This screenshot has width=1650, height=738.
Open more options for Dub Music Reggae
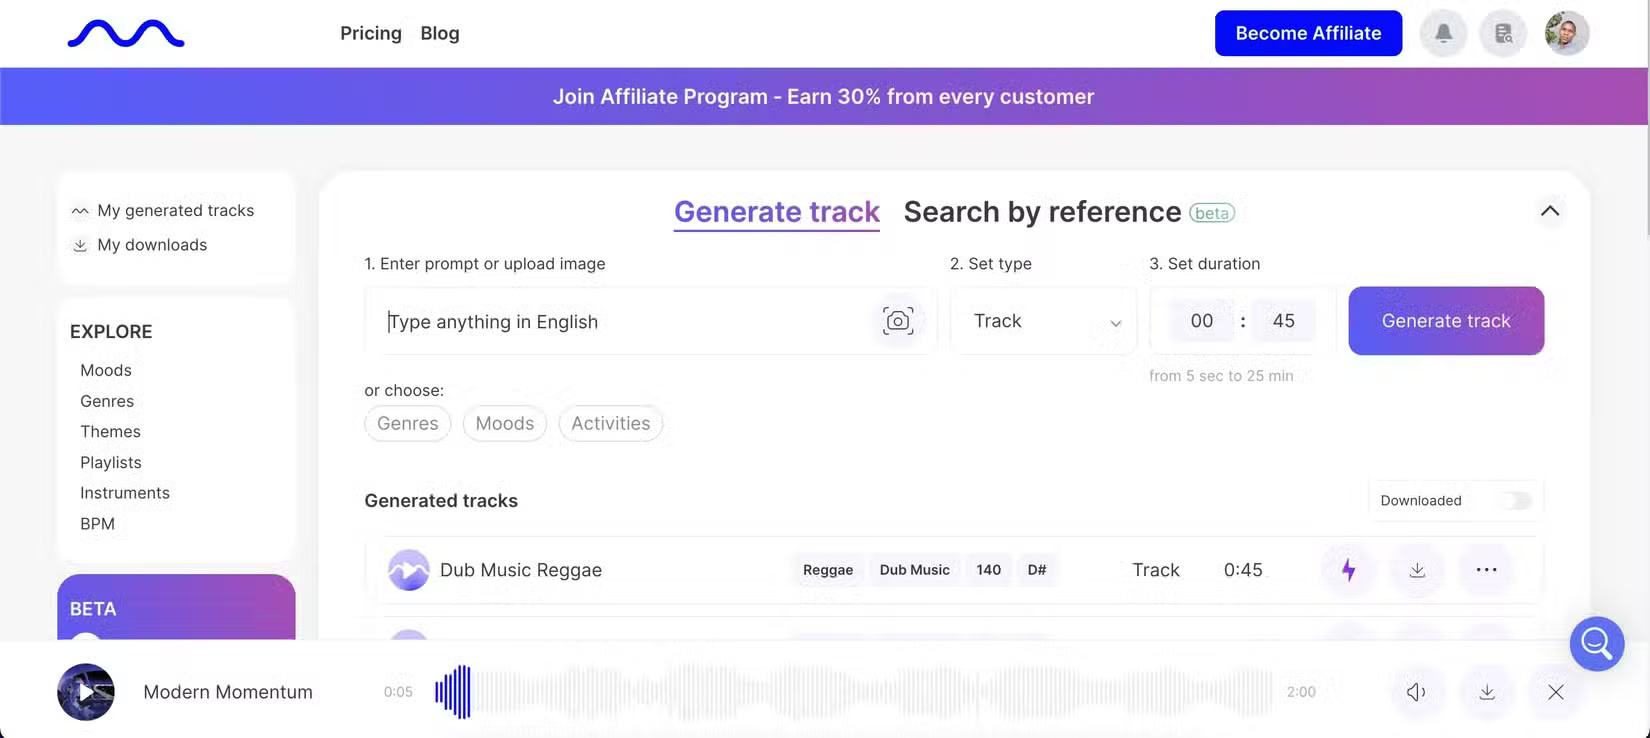click(1486, 570)
